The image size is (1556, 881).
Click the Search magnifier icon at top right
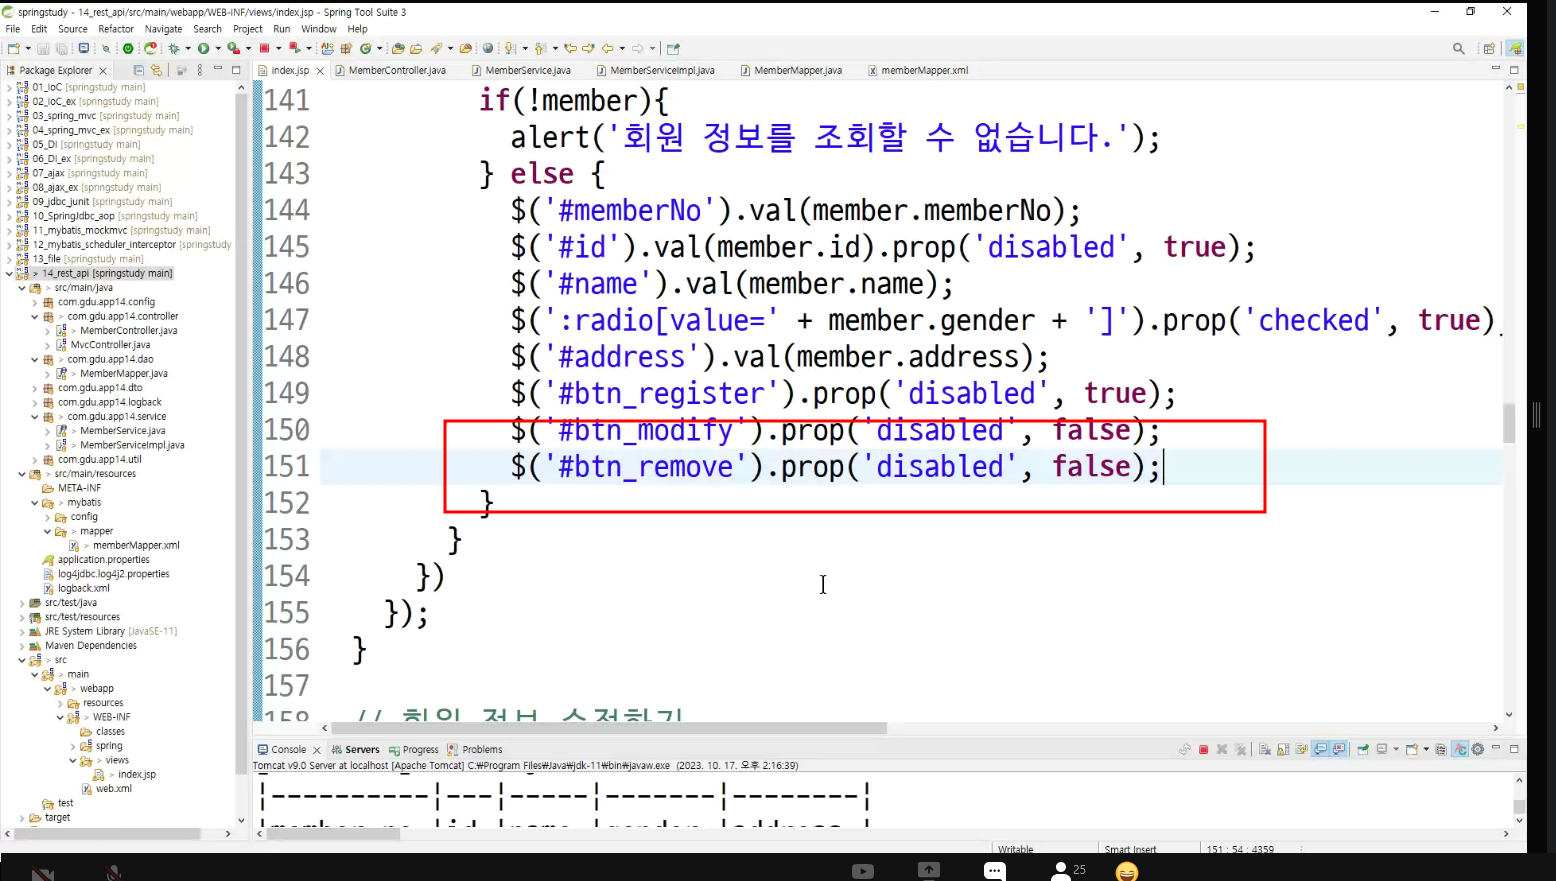tap(1458, 48)
